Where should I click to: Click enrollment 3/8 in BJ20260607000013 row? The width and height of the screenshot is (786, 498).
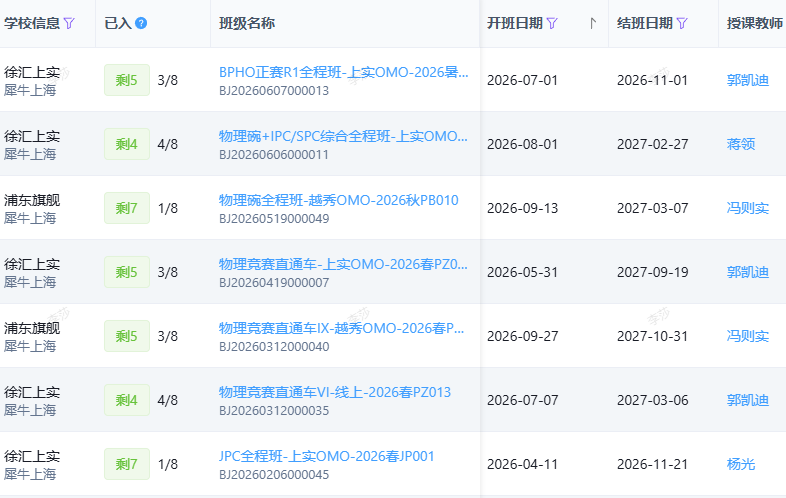(x=167, y=80)
